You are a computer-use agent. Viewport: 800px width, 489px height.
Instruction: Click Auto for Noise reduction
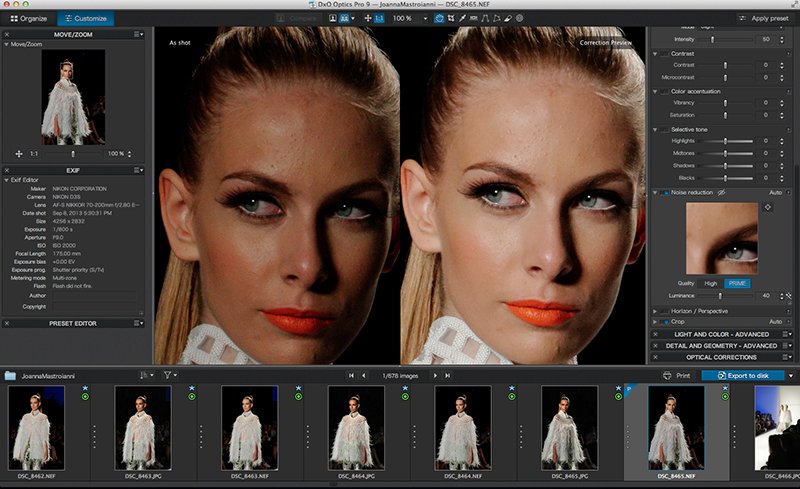click(776, 192)
